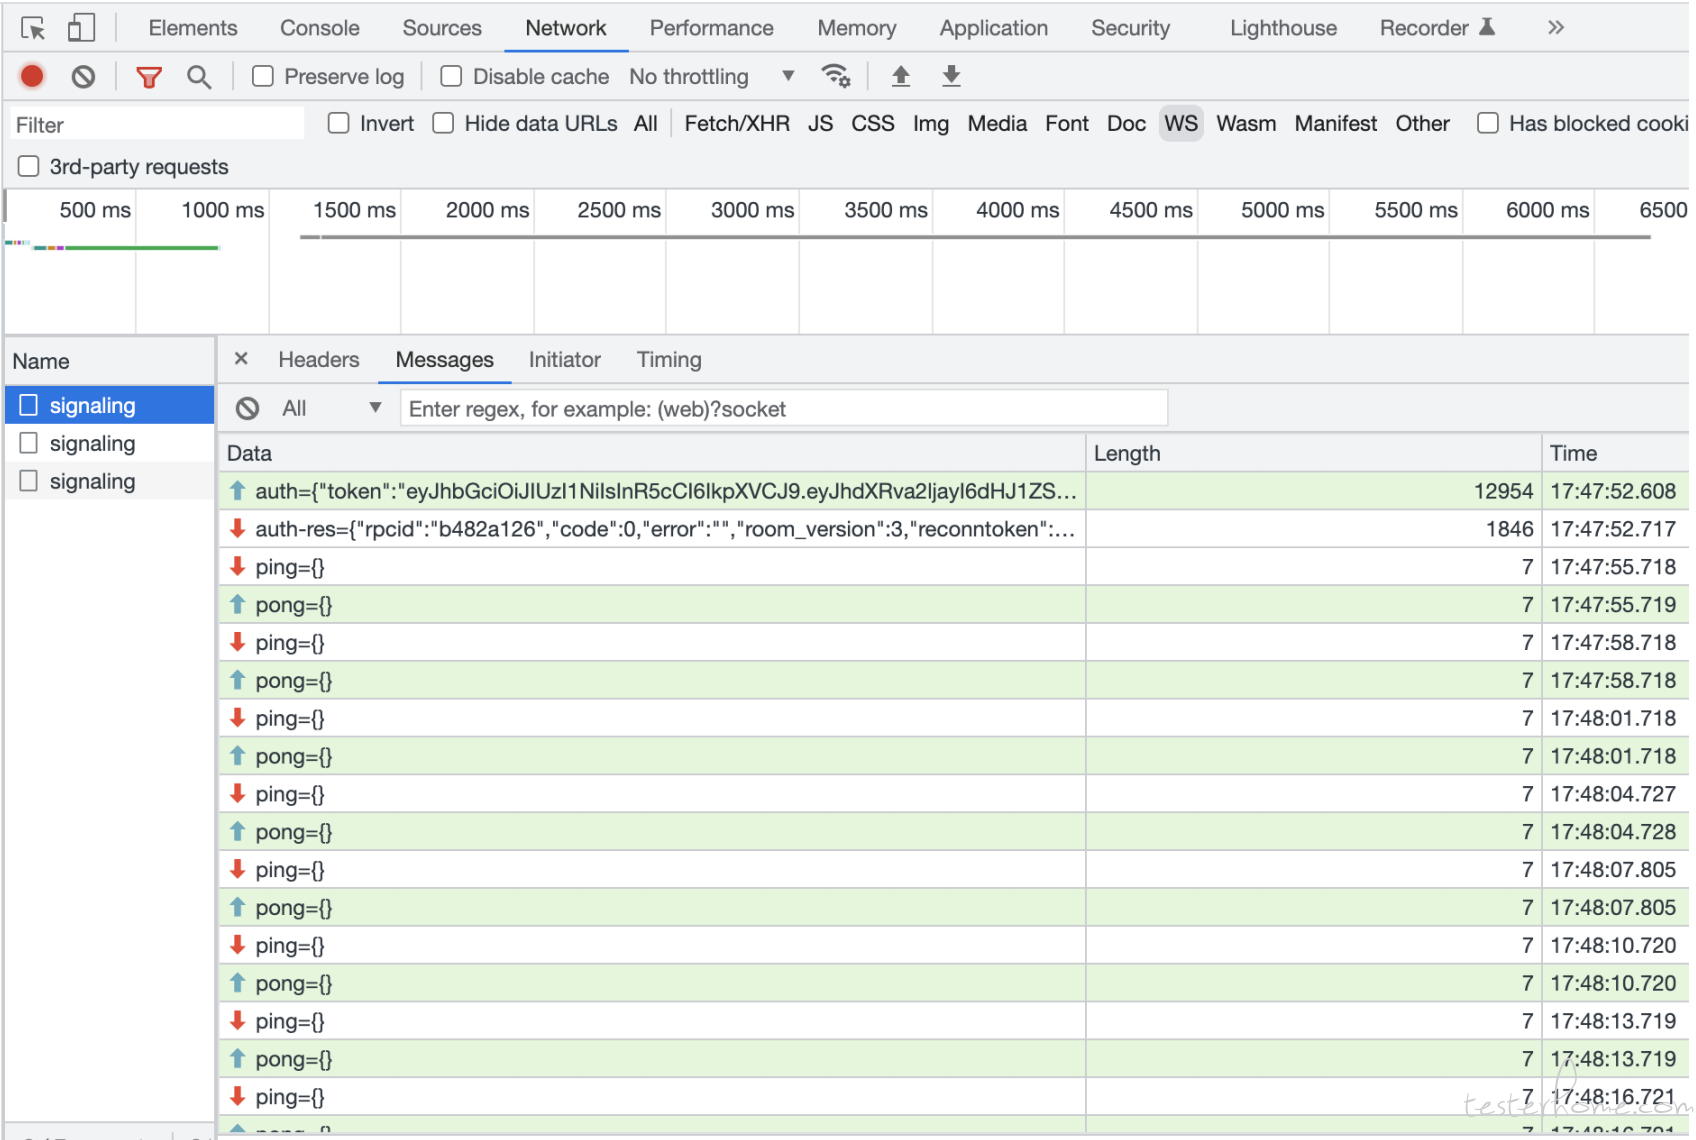The height and width of the screenshot is (1140, 1696).
Task: Show more DevTools tabs with chevrons
Action: (x=1555, y=28)
